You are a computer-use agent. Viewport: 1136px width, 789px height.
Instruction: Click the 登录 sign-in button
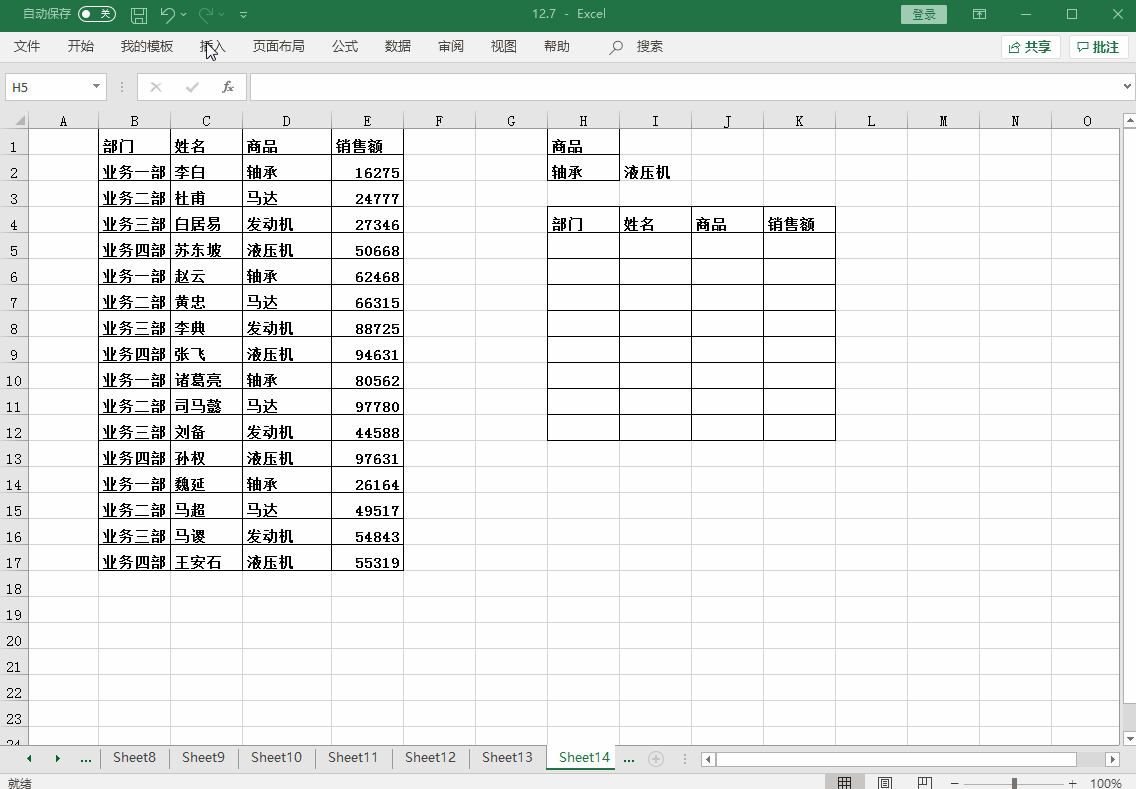click(x=924, y=14)
